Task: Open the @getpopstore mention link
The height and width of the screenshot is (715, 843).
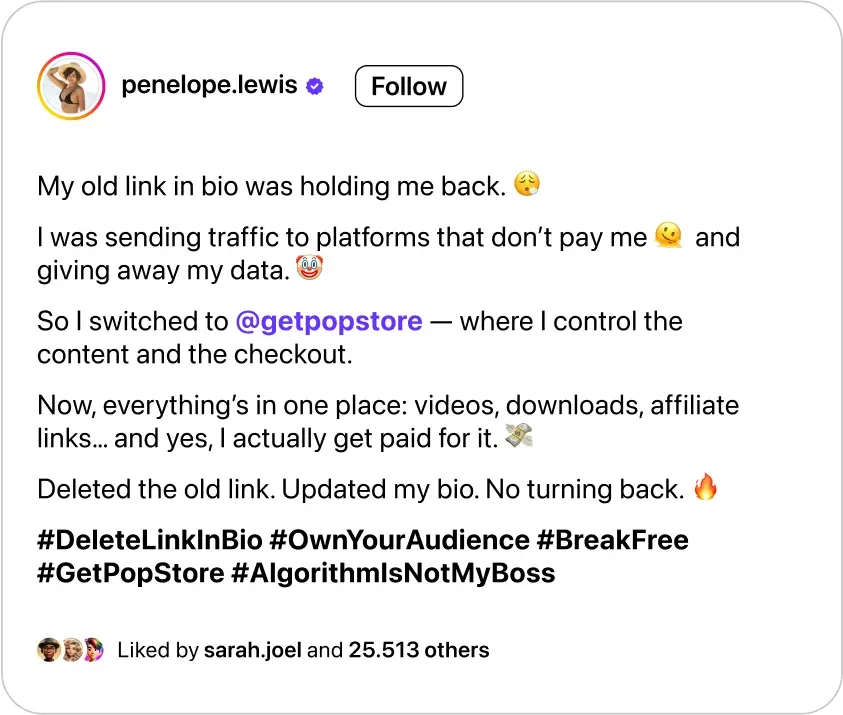Action: pyautogui.click(x=329, y=321)
